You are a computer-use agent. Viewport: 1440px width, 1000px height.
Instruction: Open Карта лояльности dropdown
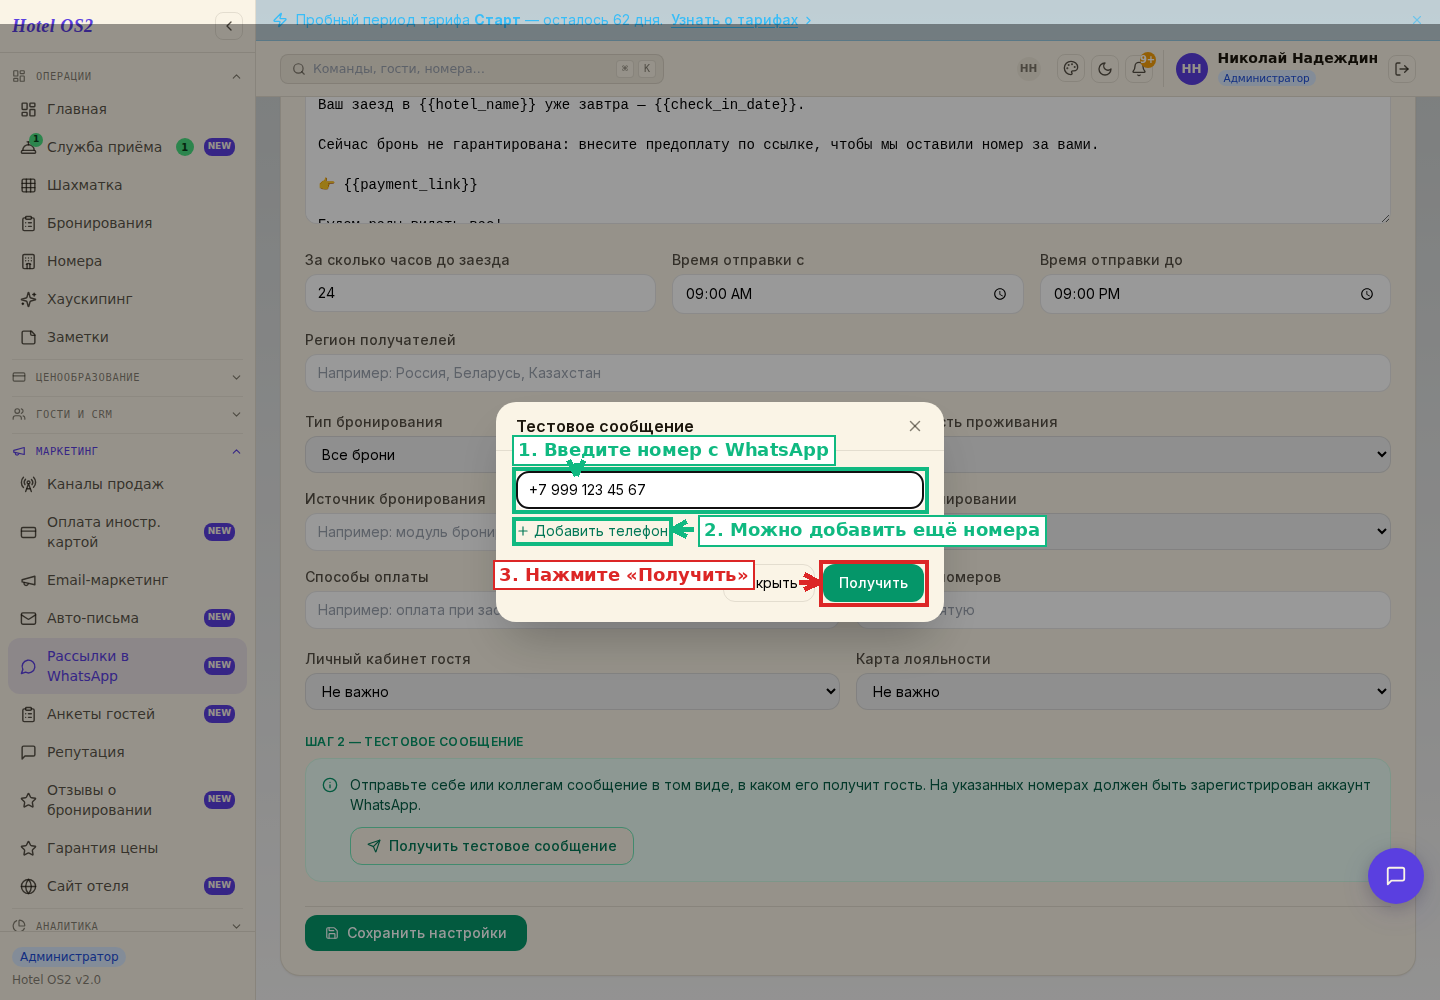pos(1123,692)
